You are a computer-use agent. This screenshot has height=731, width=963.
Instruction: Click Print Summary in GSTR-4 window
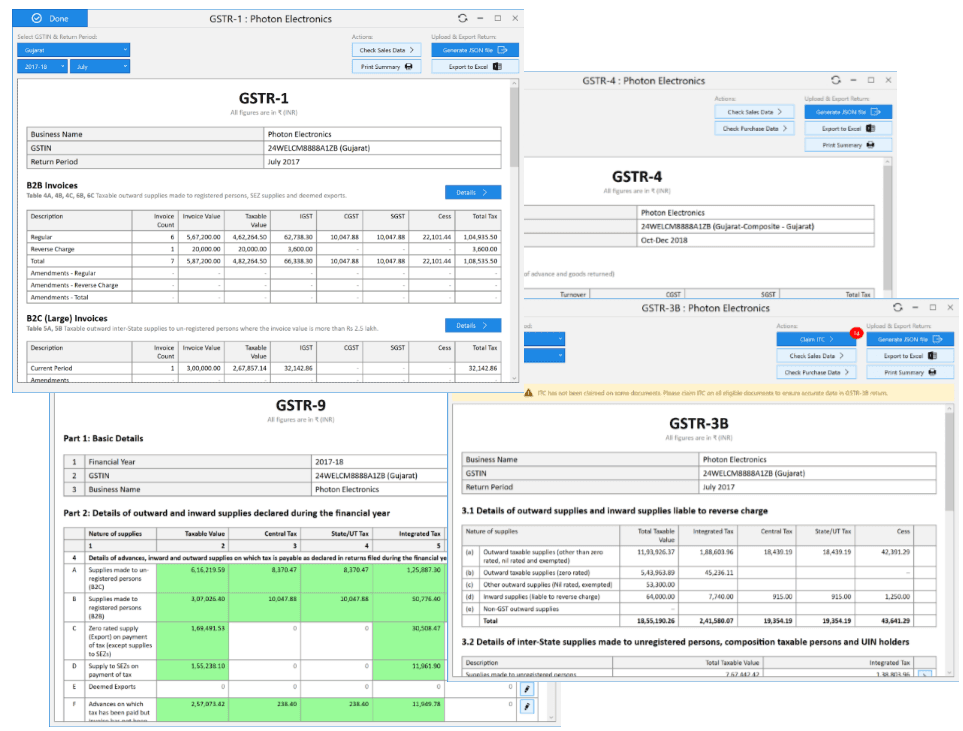[x=848, y=145]
